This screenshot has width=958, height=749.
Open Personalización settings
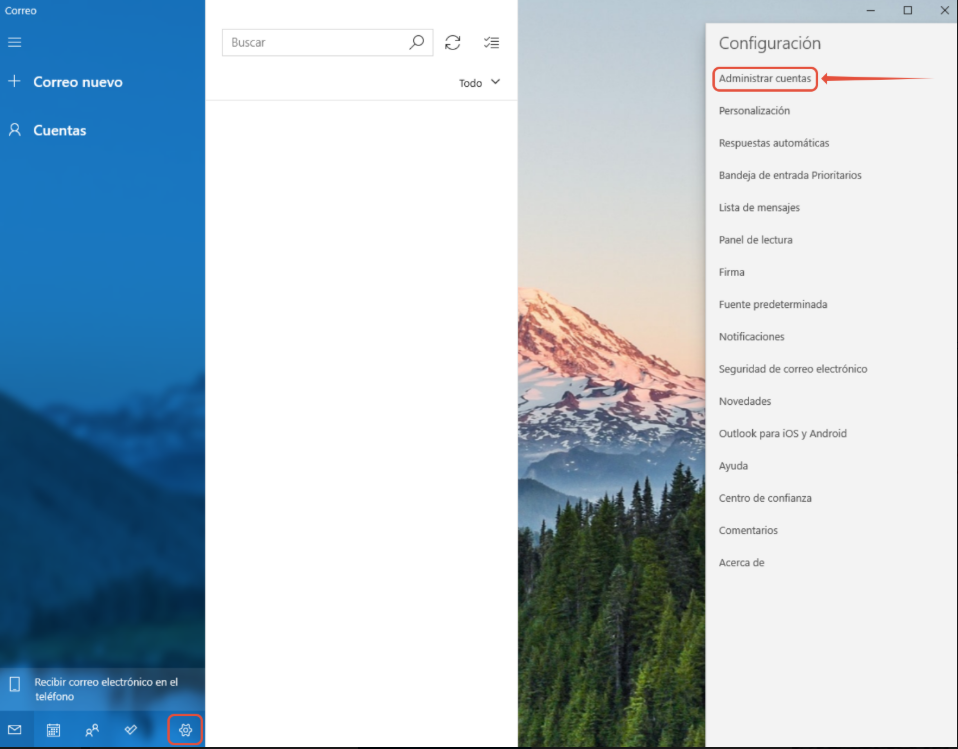(x=754, y=111)
